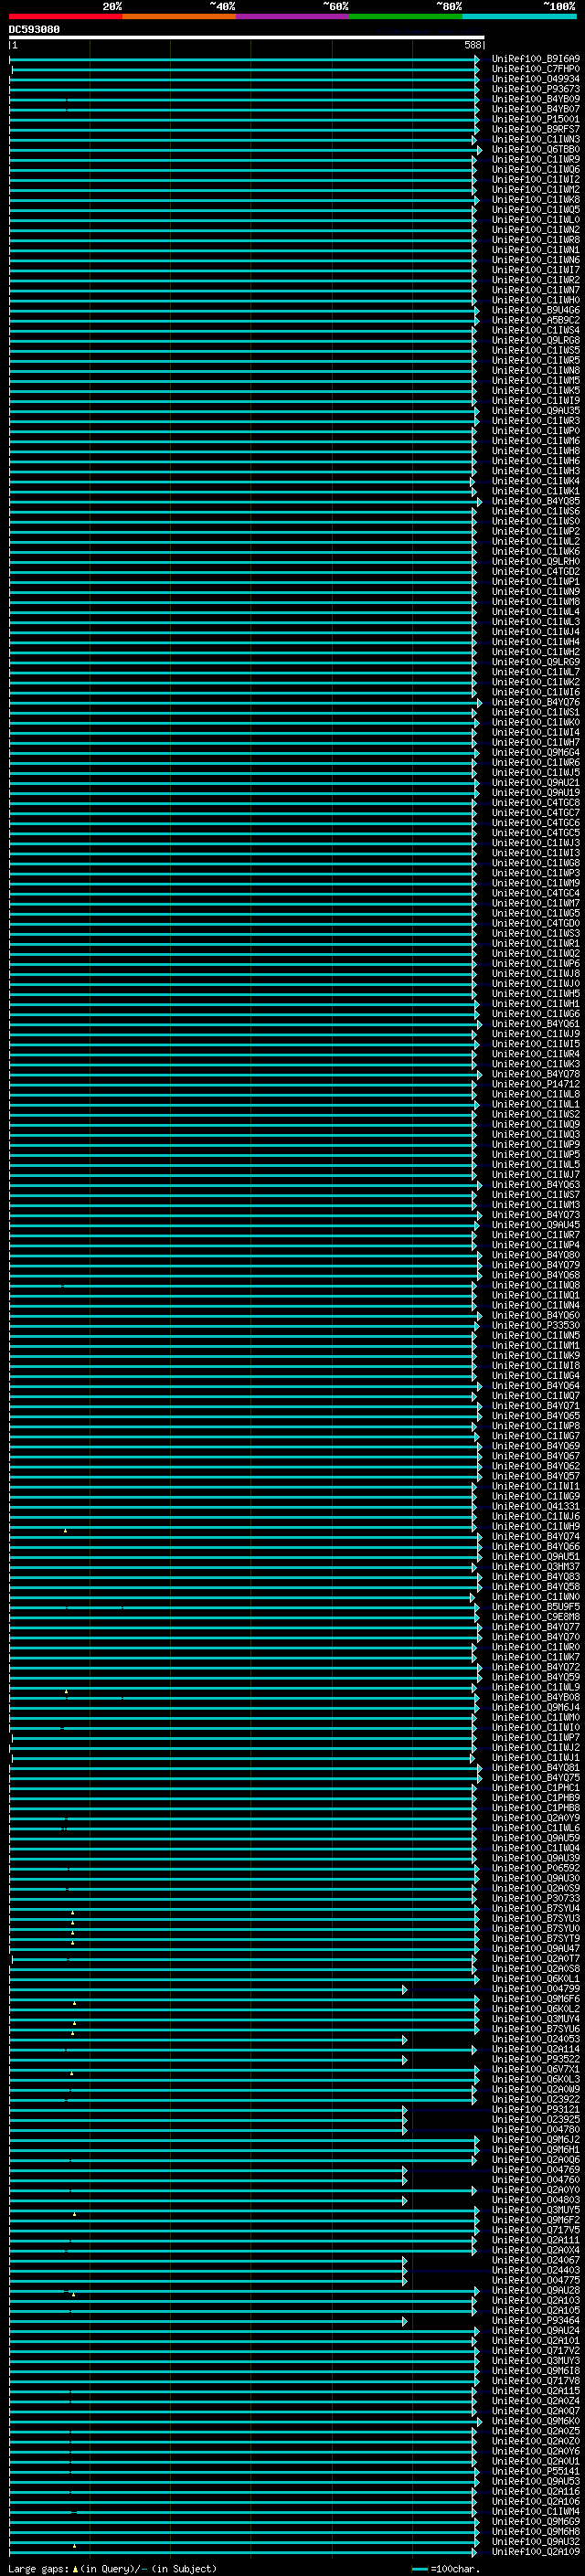Viewport: 585px width, 2576px height.
Task: Select hit label UniRef100_P15001
Action: (536, 119)
